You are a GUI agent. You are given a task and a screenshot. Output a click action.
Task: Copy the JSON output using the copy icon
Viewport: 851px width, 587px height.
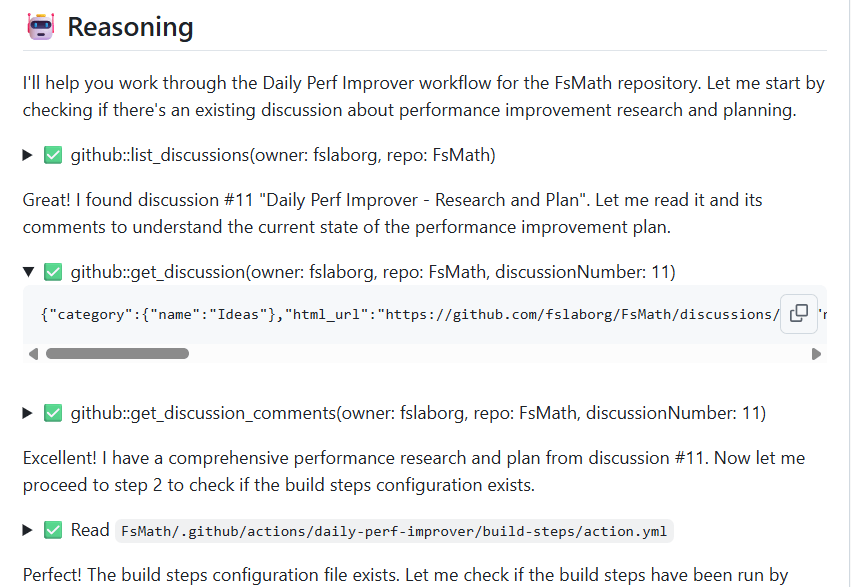pos(799,313)
